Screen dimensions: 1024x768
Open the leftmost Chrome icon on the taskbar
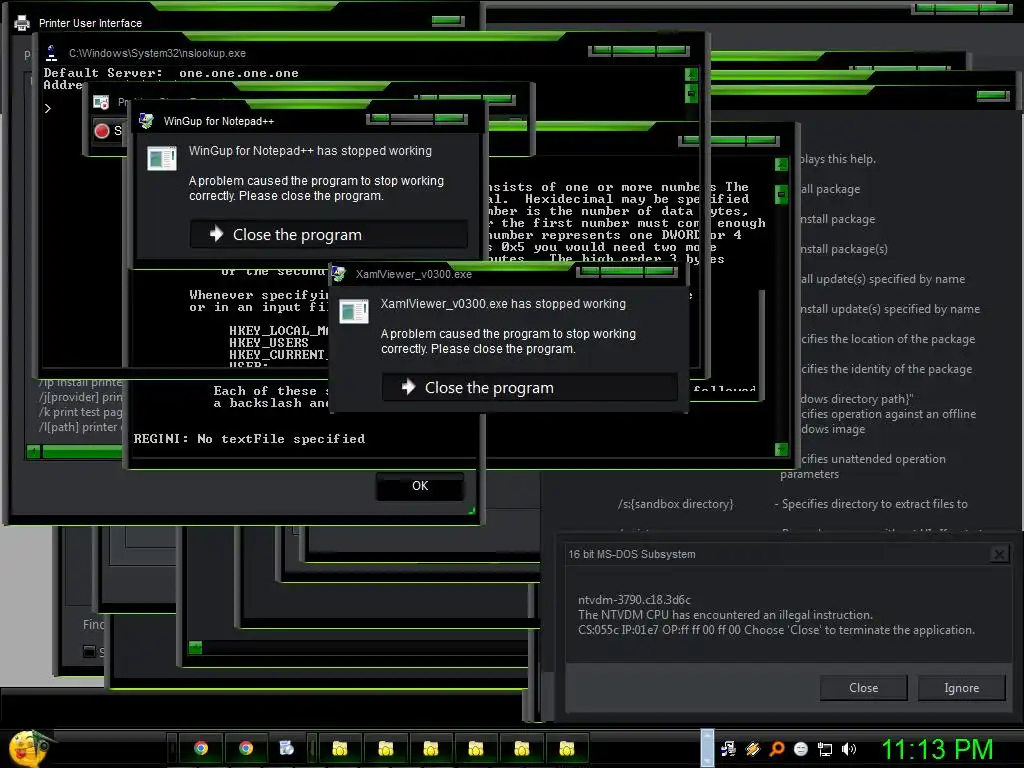coord(201,748)
